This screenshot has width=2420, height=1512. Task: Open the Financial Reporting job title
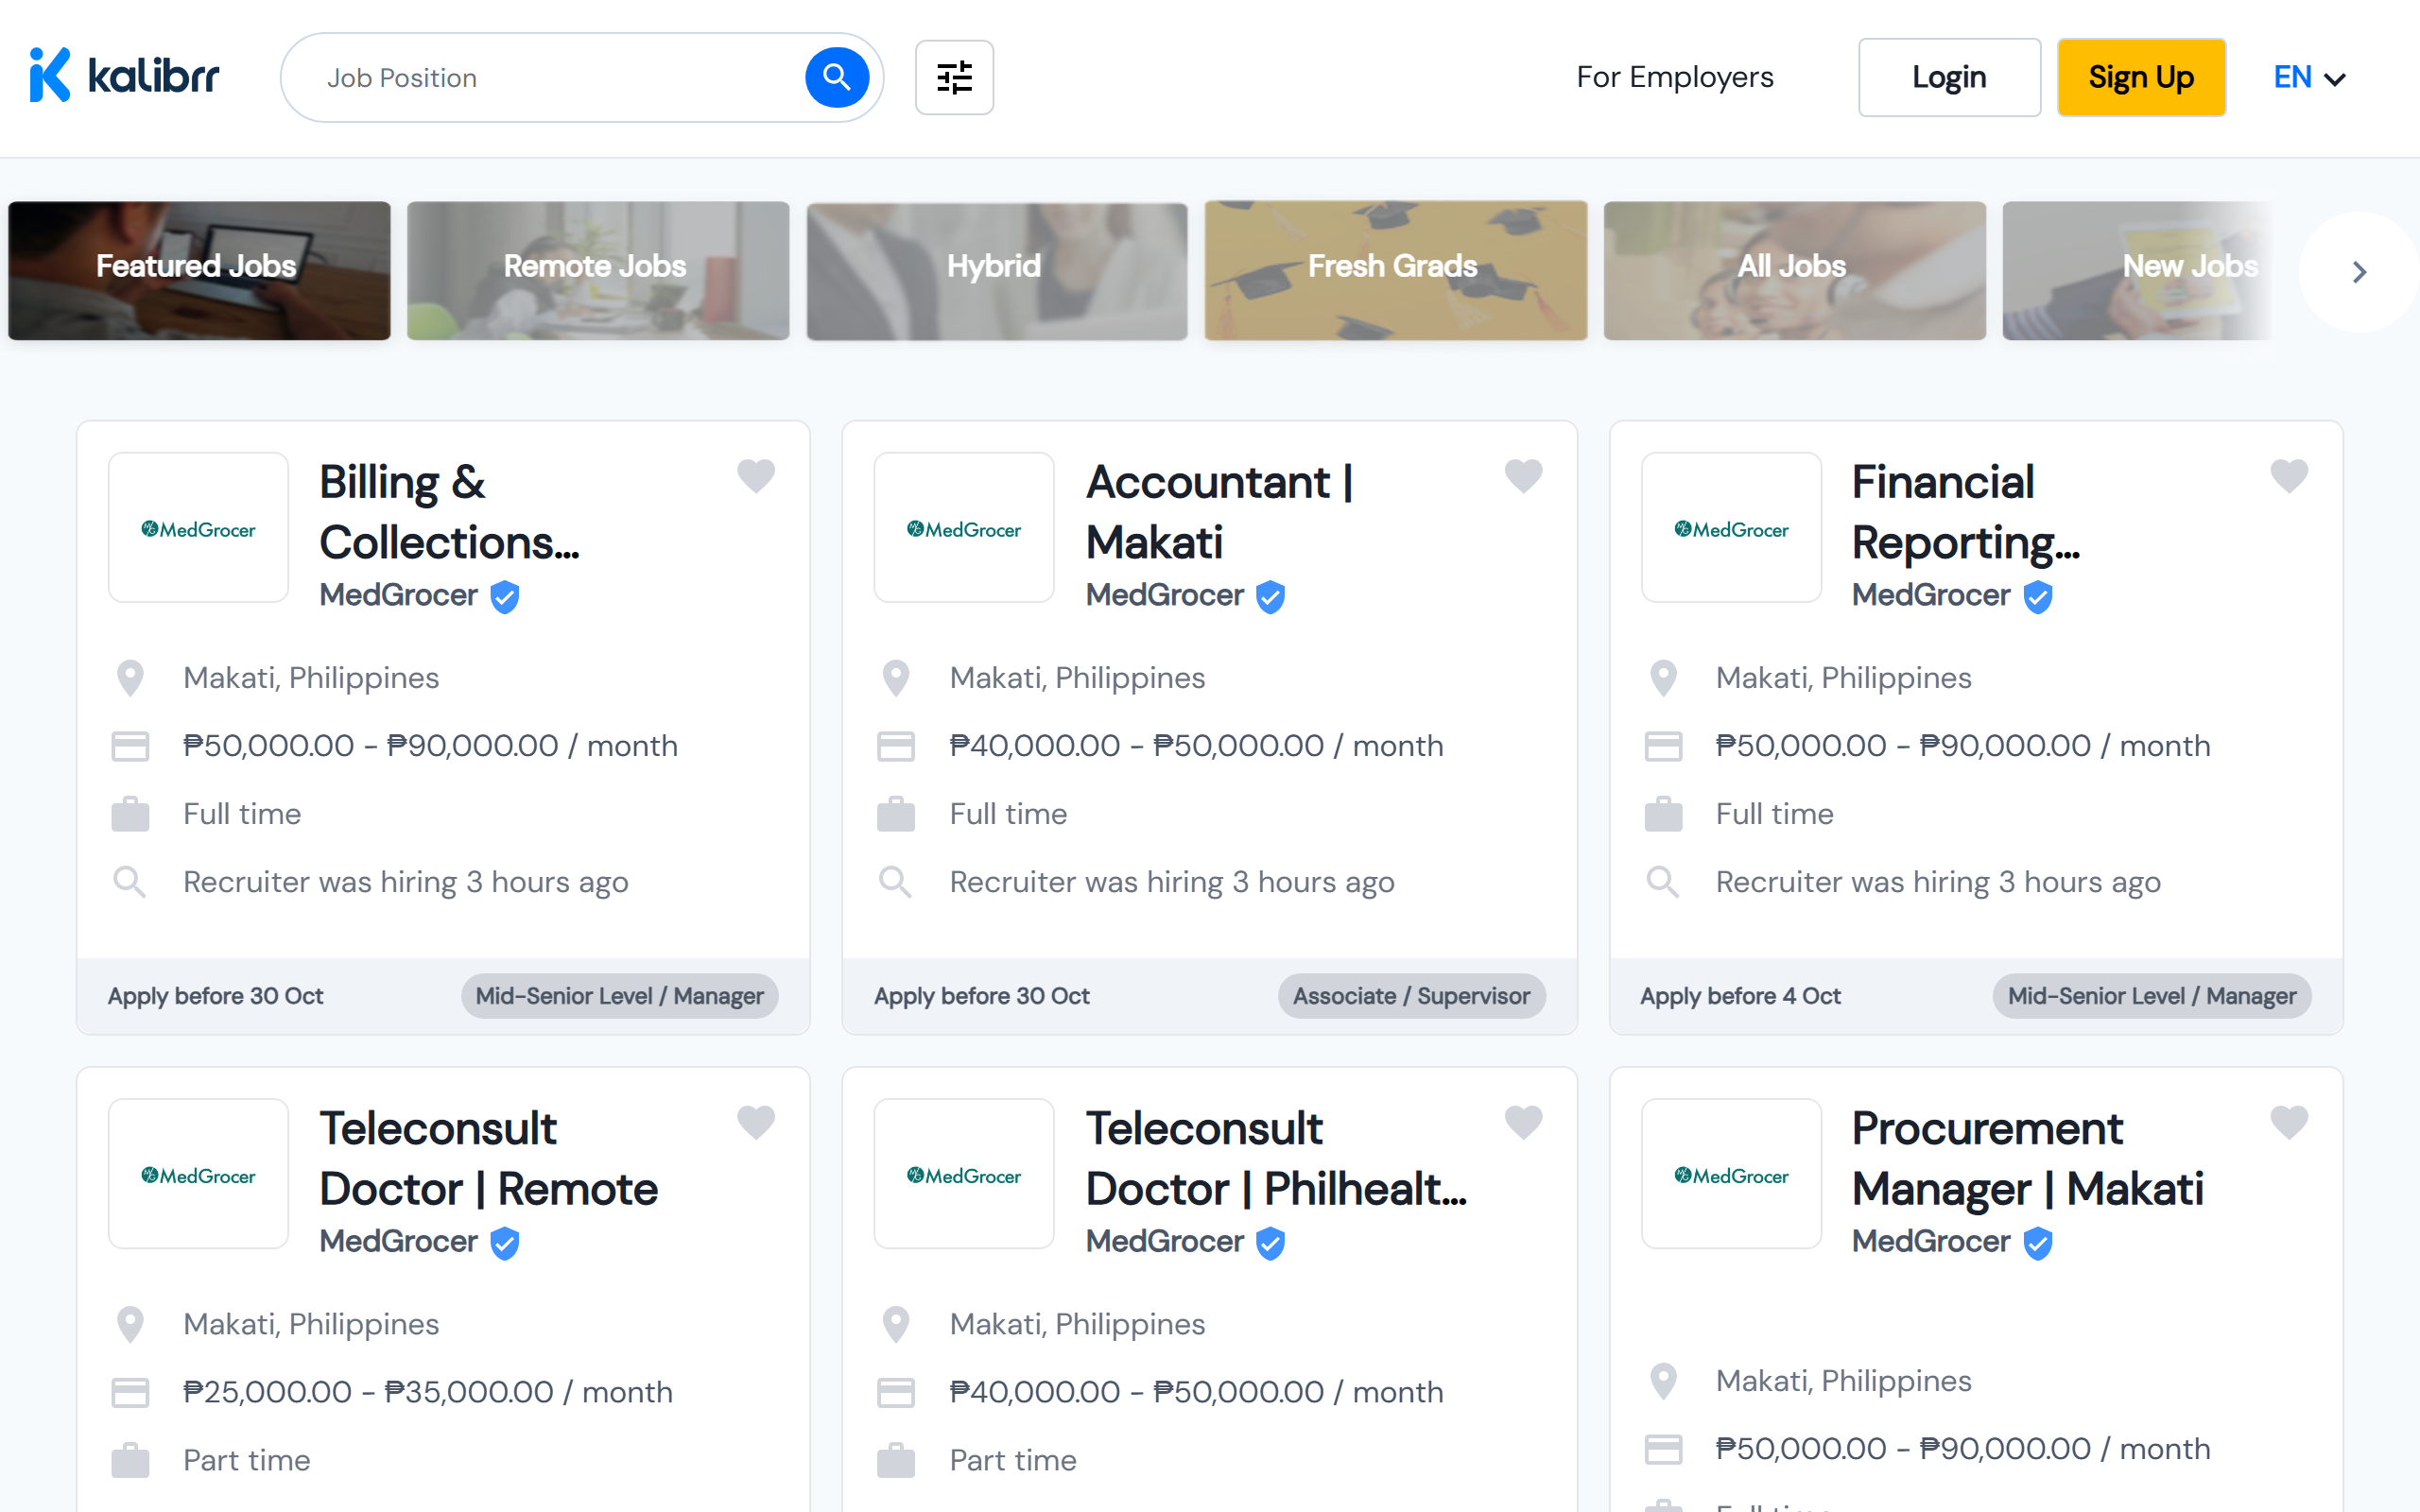pos(1966,512)
